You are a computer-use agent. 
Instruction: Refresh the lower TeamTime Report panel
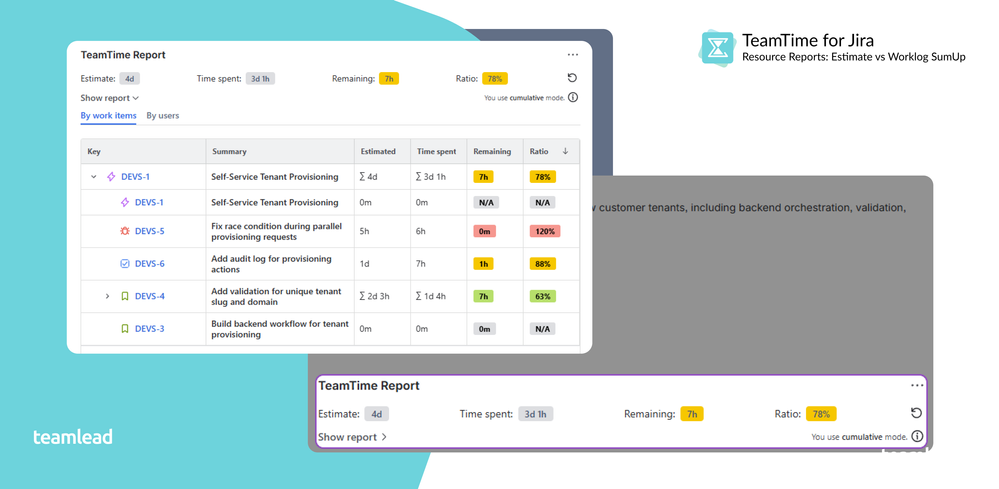click(916, 413)
